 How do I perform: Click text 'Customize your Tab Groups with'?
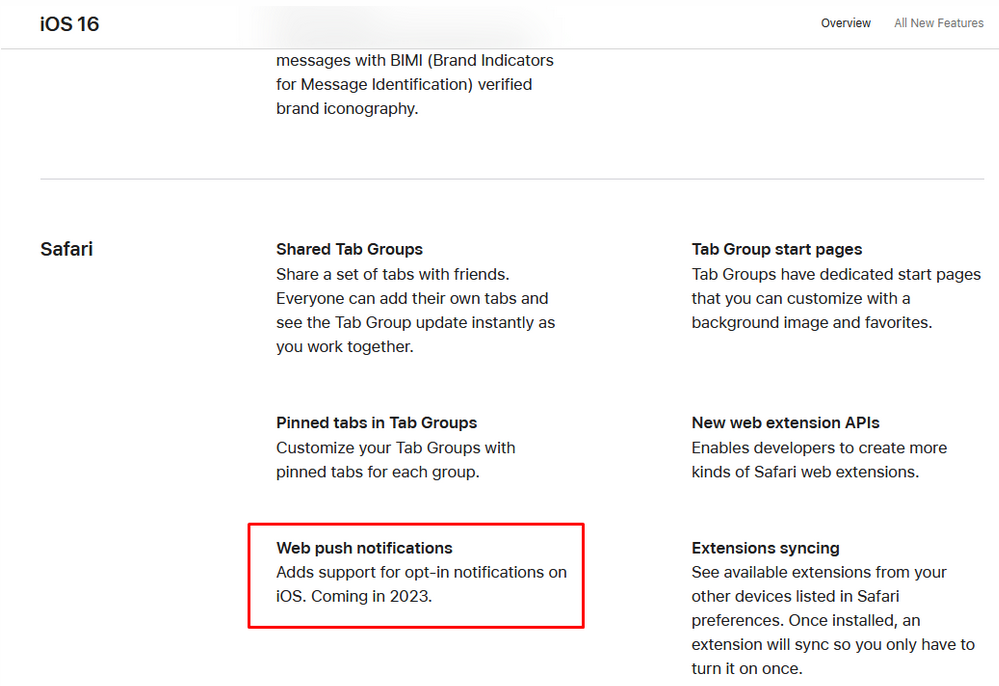tap(396, 448)
